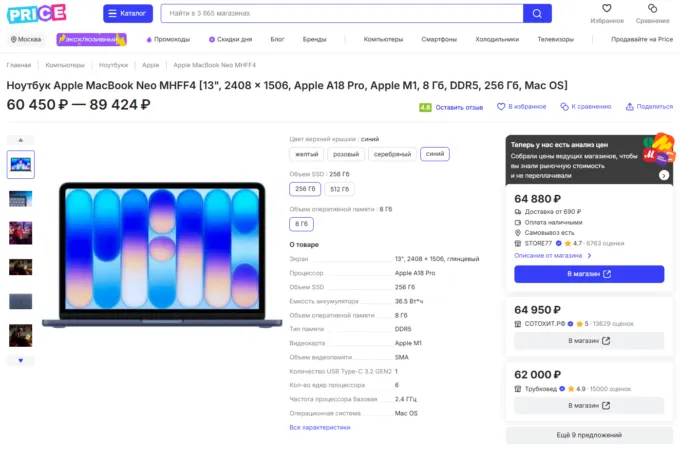
Task: Open Все характеристики link
Action: tap(320, 427)
